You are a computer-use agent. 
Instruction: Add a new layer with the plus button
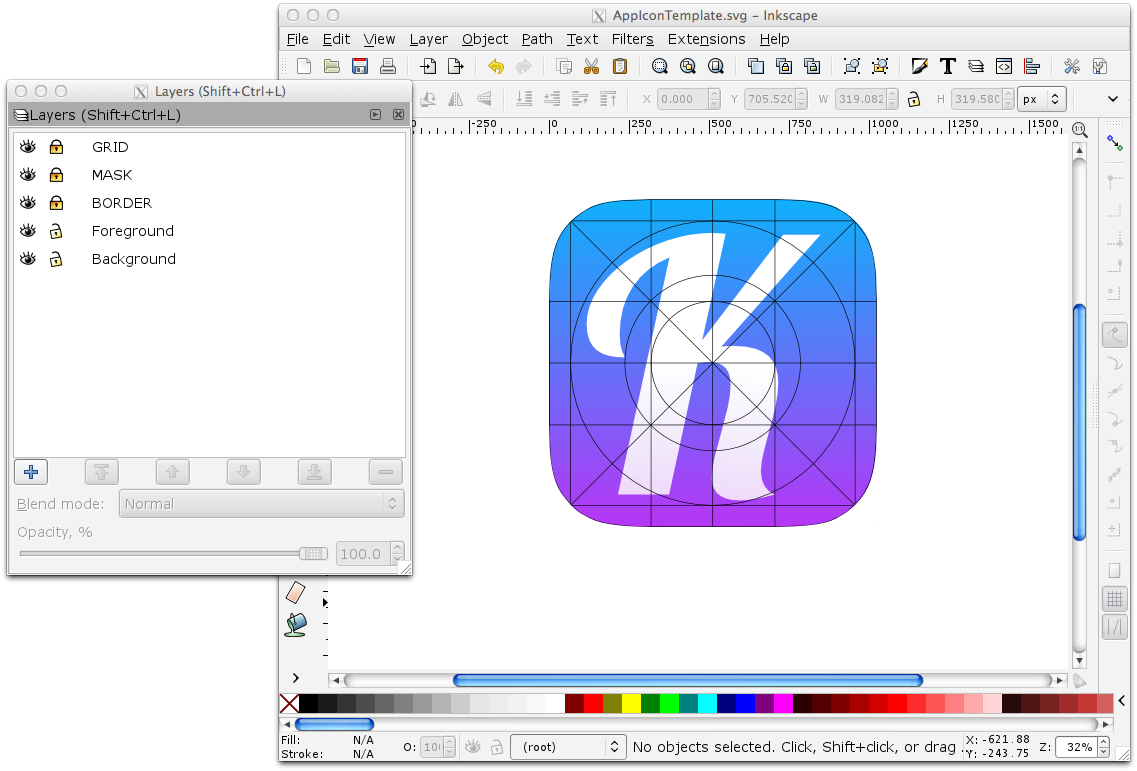coord(30,471)
